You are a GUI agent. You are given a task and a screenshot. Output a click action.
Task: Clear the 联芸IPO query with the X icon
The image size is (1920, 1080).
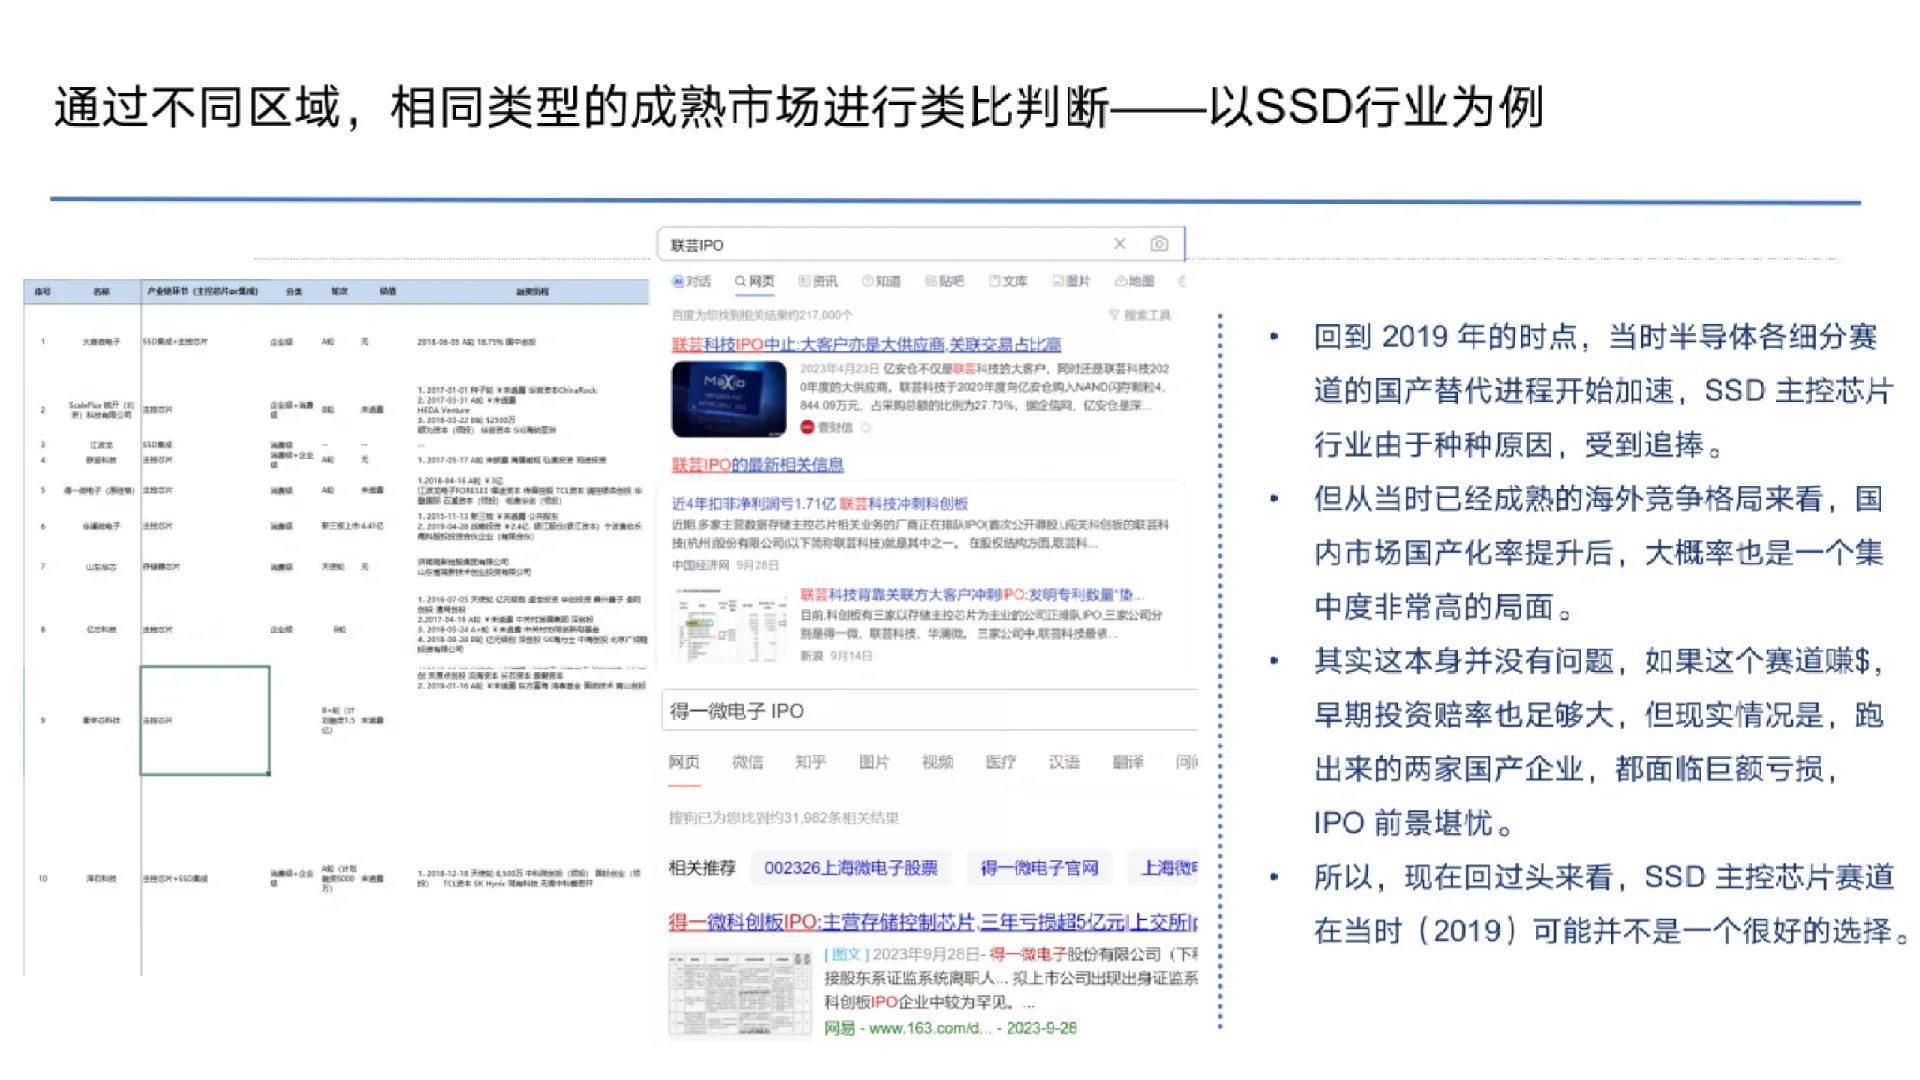tap(1119, 243)
